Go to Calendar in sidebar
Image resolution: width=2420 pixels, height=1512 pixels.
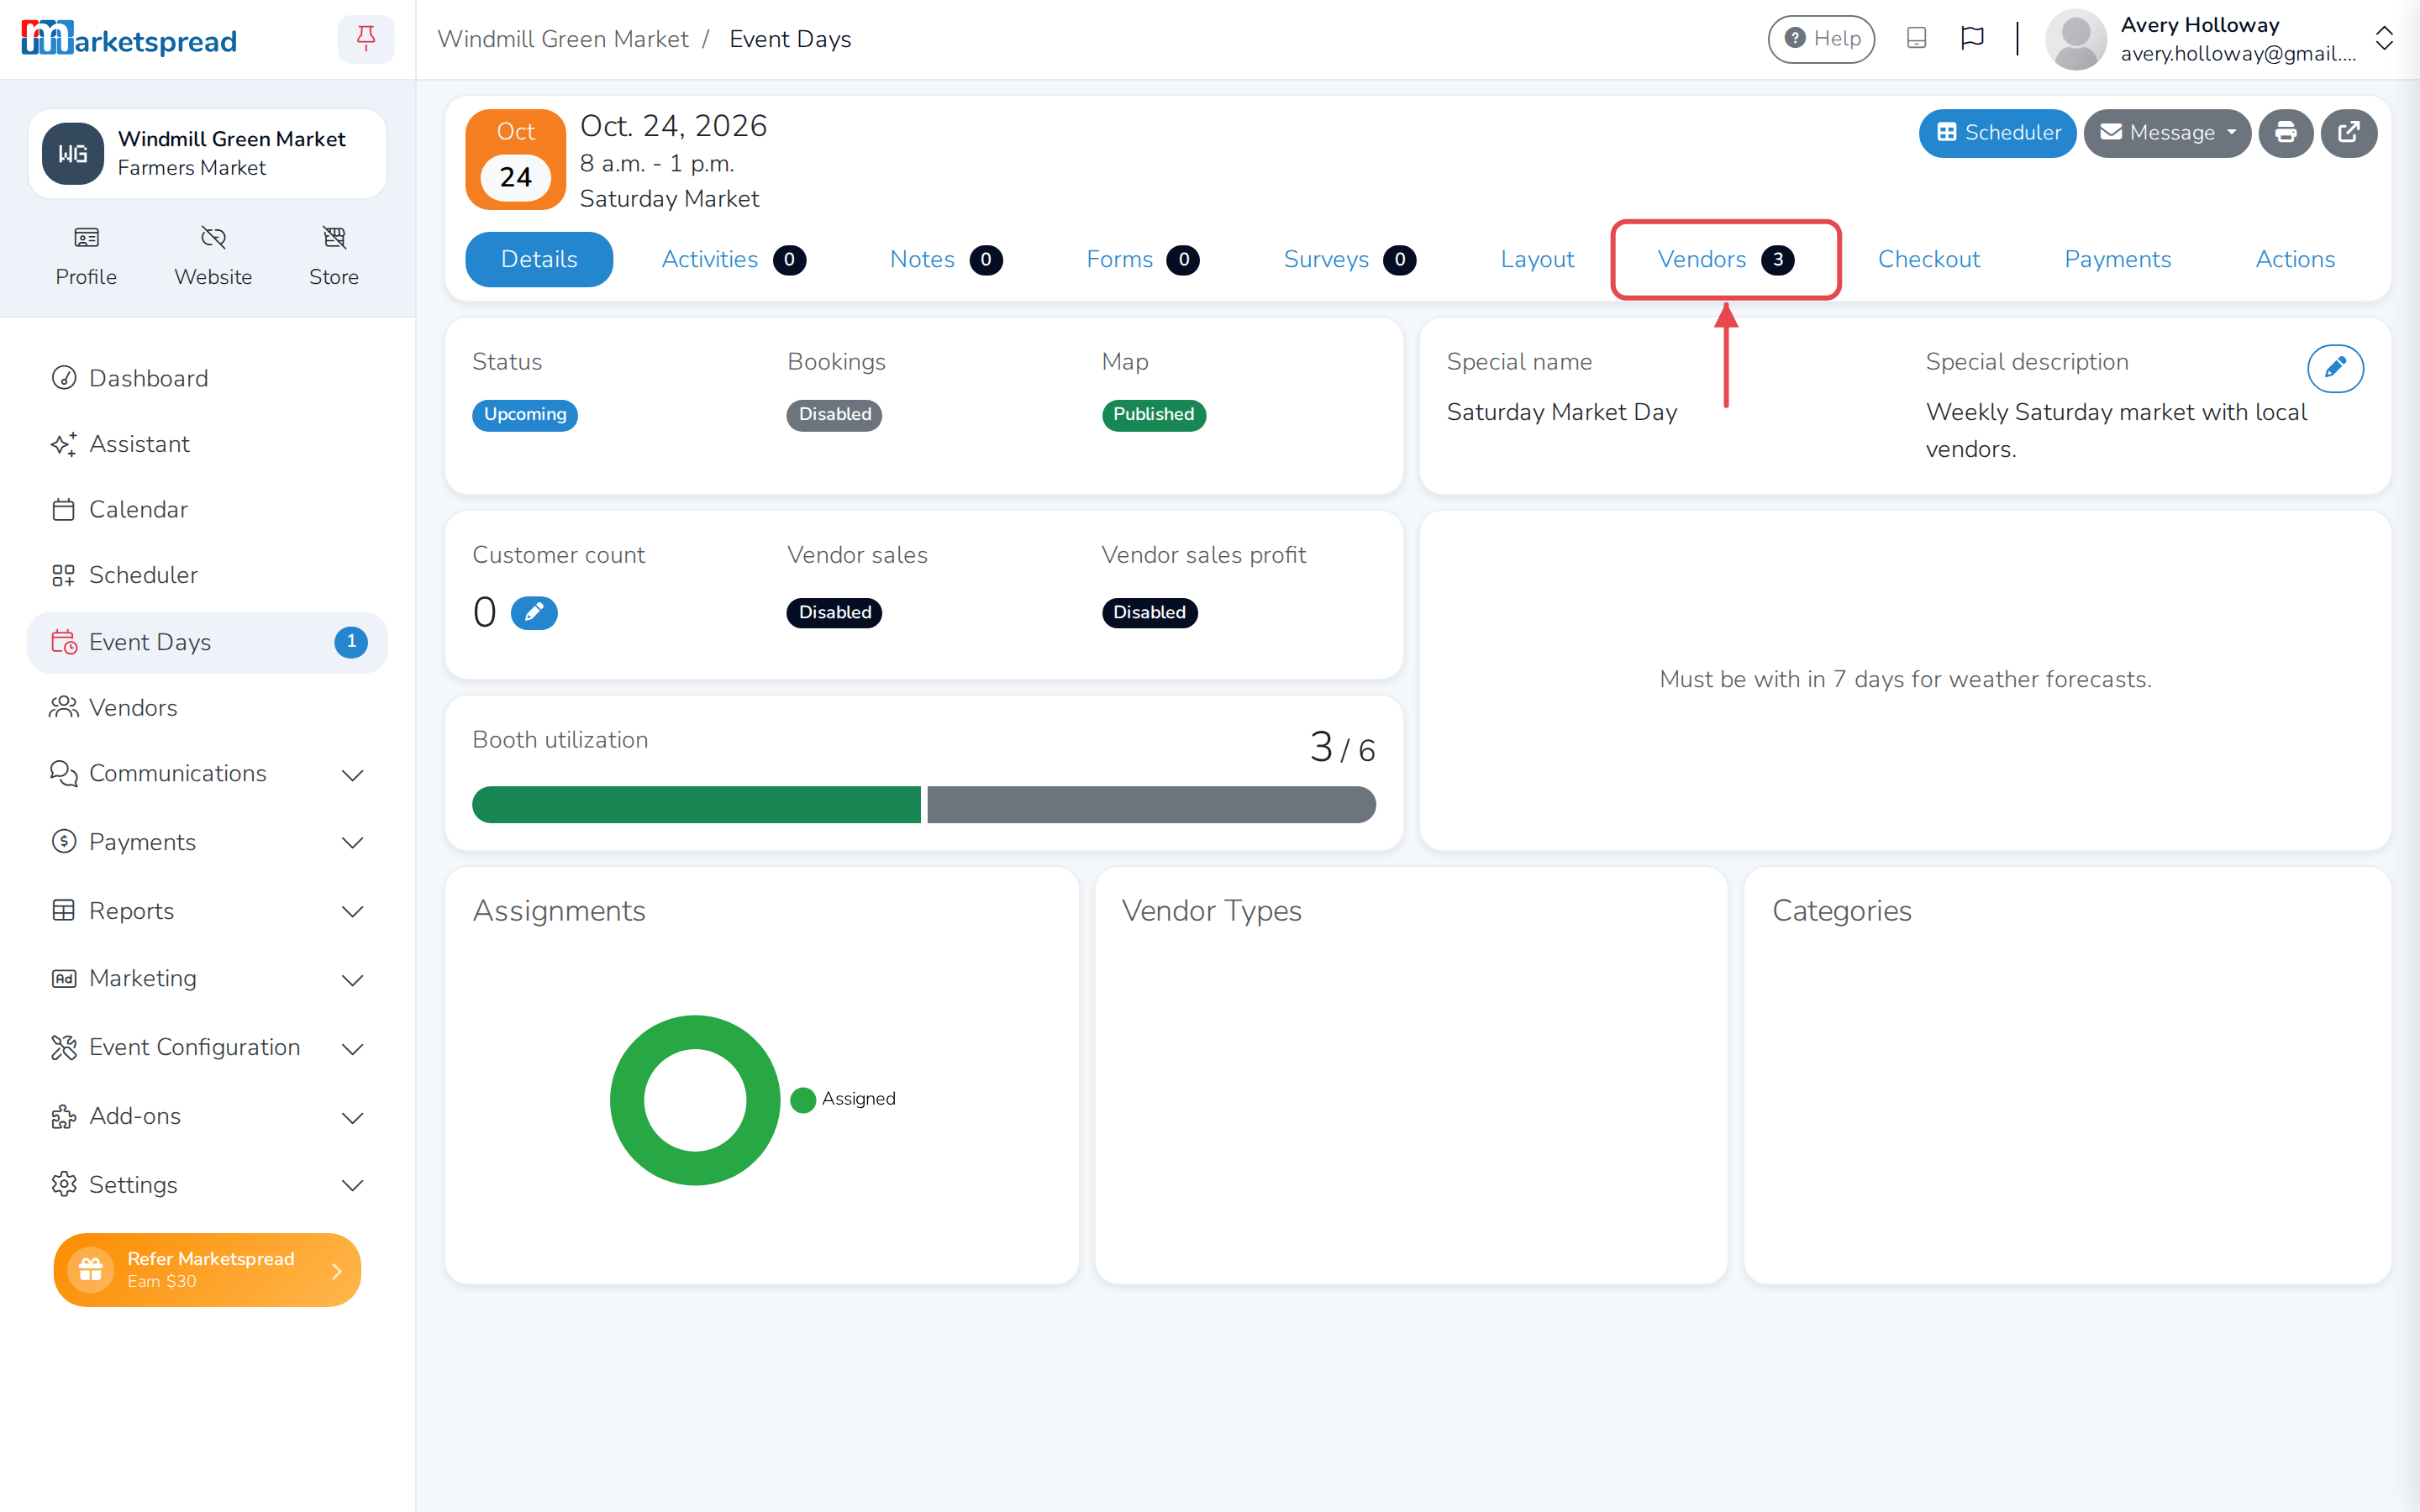(x=208, y=510)
